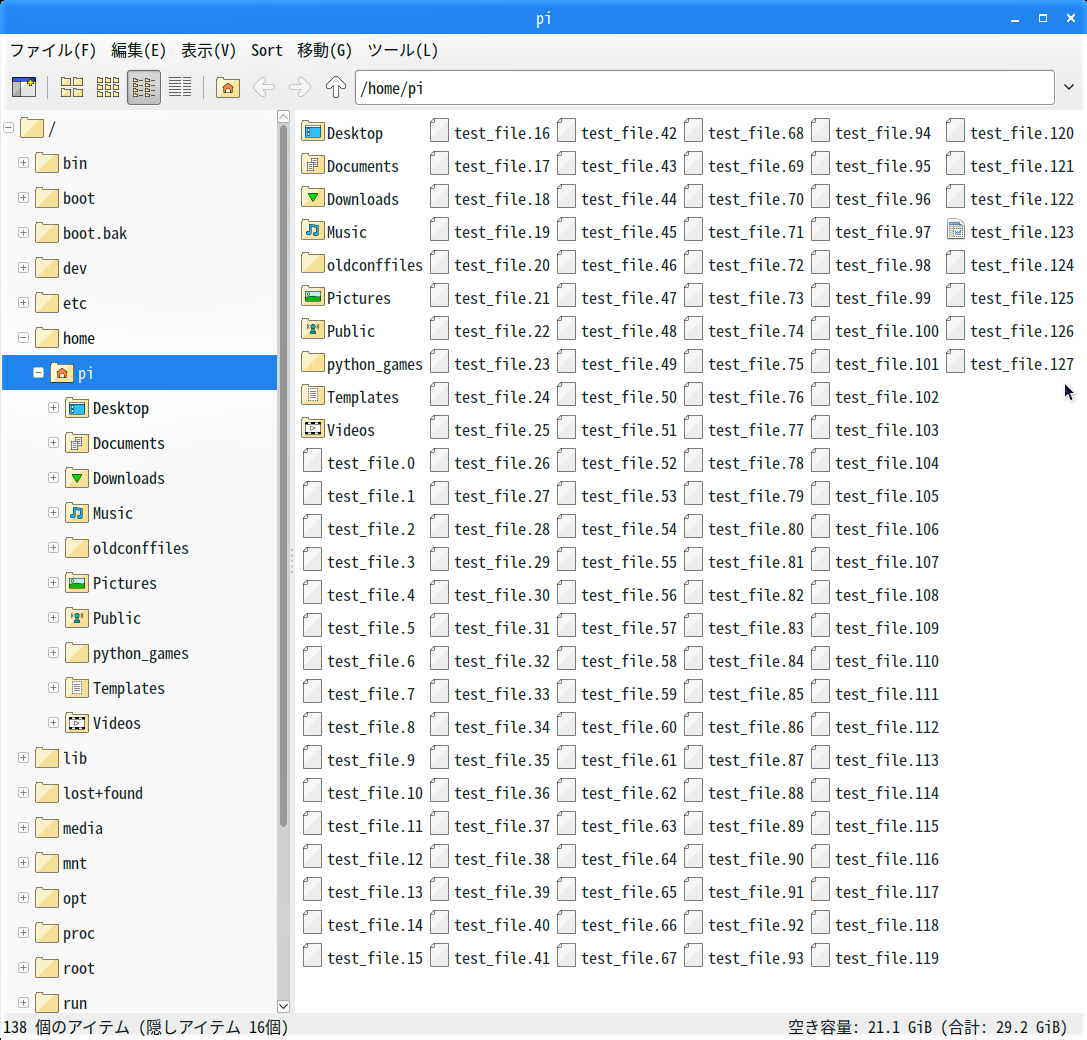This screenshot has height=1040, width=1087.
Task: Click Videos icon in sidebar tree
Action: tap(77, 723)
